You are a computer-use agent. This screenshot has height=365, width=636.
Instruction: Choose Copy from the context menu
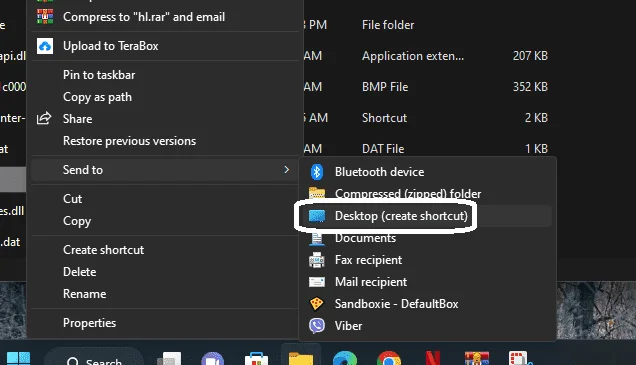pyautogui.click(x=164, y=221)
